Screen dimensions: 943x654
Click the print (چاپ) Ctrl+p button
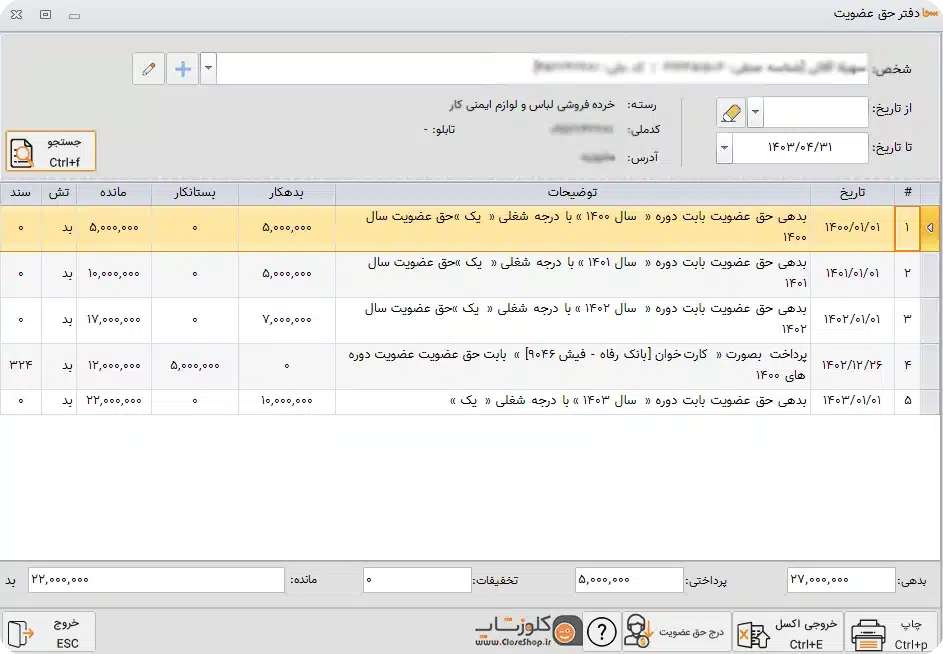pyautogui.click(x=892, y=632)
